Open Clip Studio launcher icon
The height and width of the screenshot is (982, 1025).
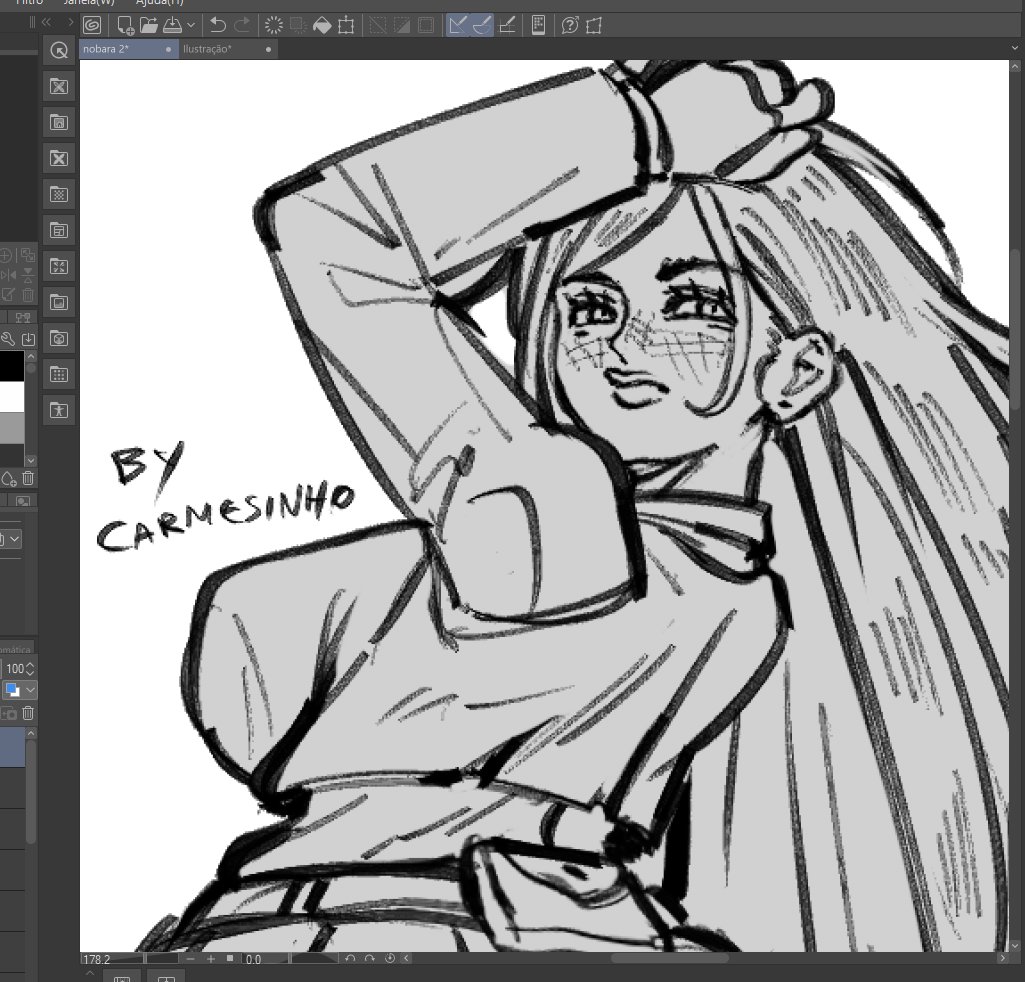(x=92, y=25)
